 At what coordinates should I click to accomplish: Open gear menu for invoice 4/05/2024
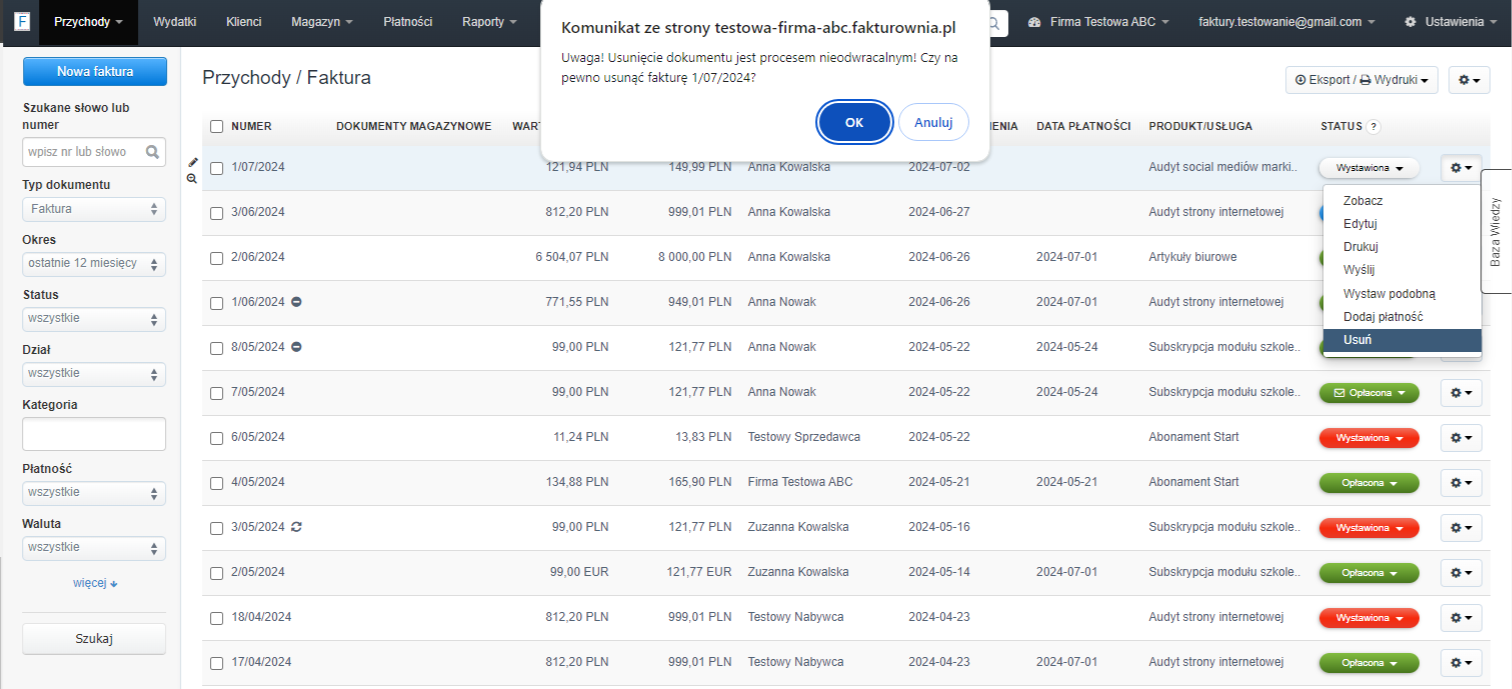tap(1461, 483)
